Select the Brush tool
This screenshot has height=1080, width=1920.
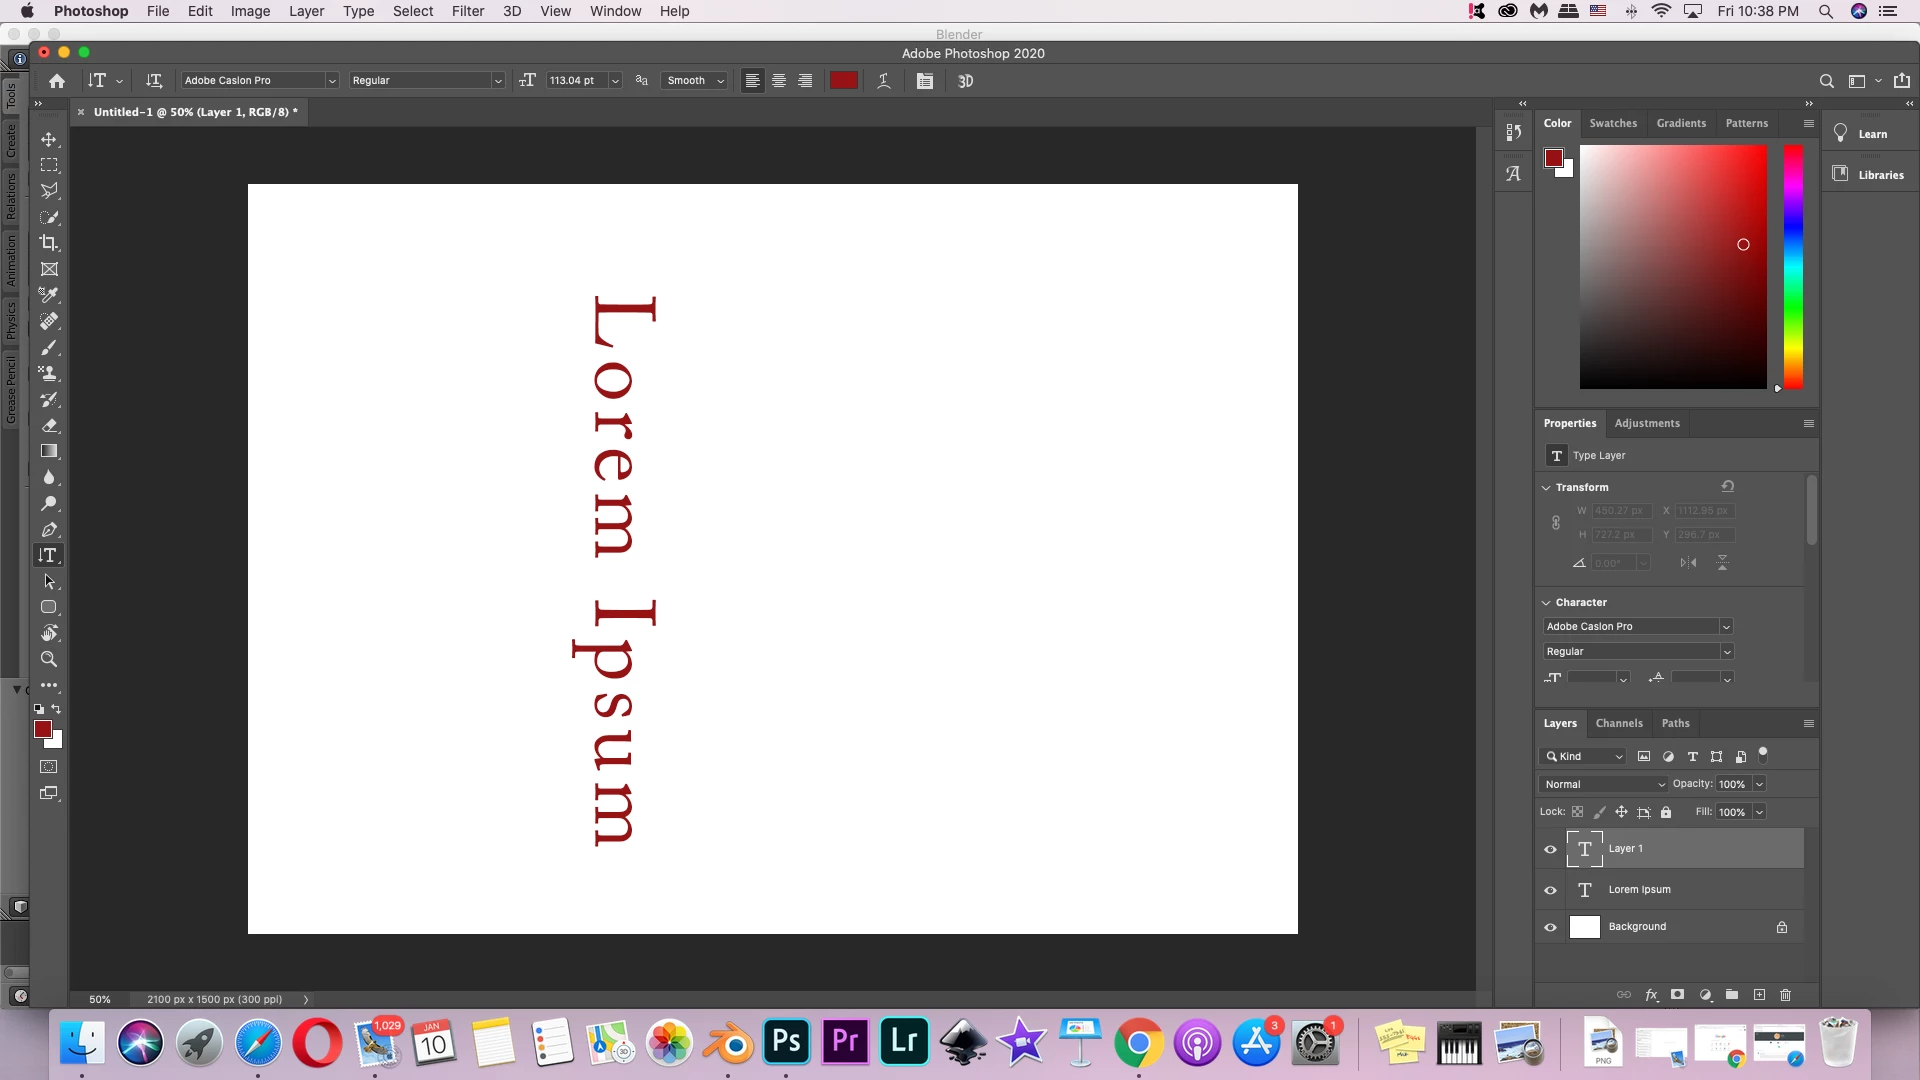(x=48, y=347)
